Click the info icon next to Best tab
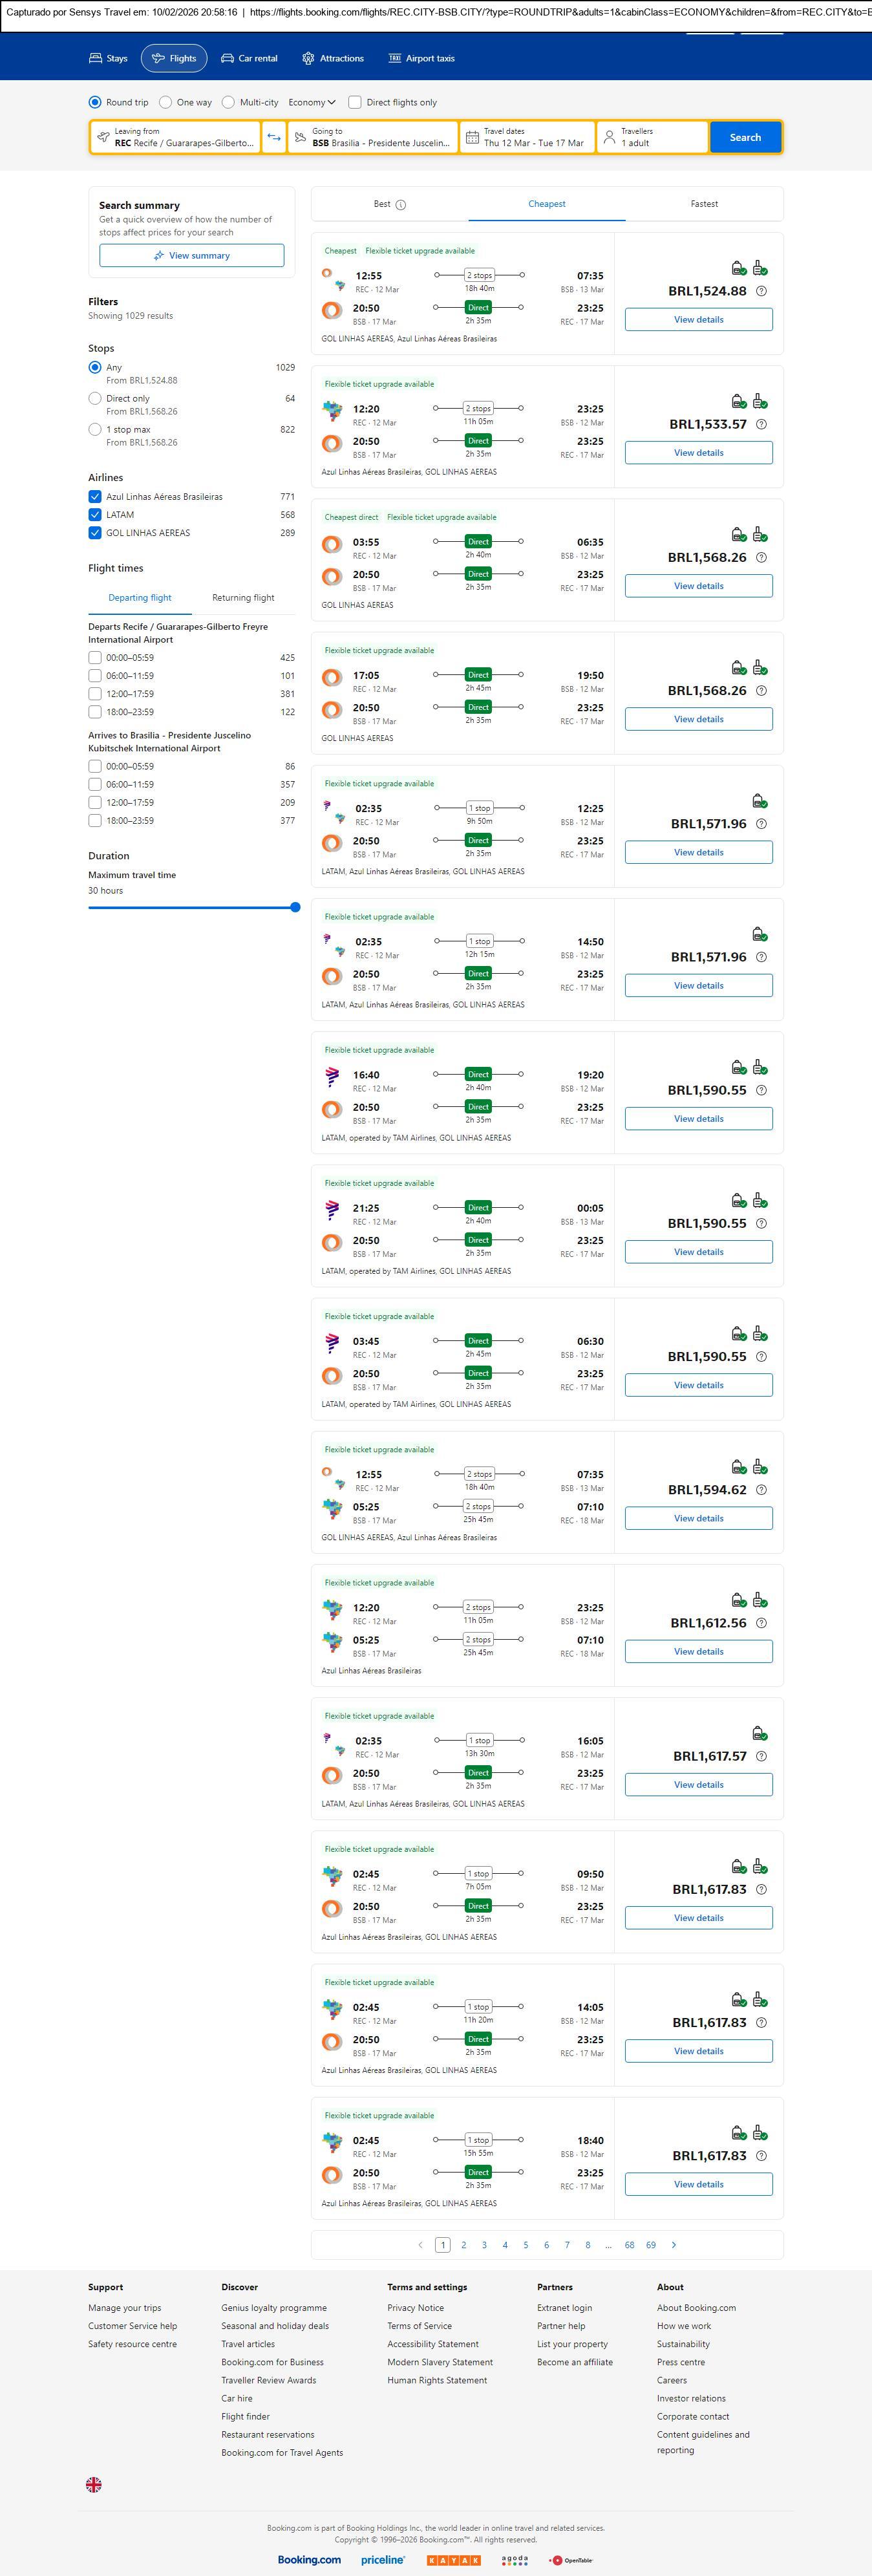This screenshot has width=872, height=2576. [401, 205]
